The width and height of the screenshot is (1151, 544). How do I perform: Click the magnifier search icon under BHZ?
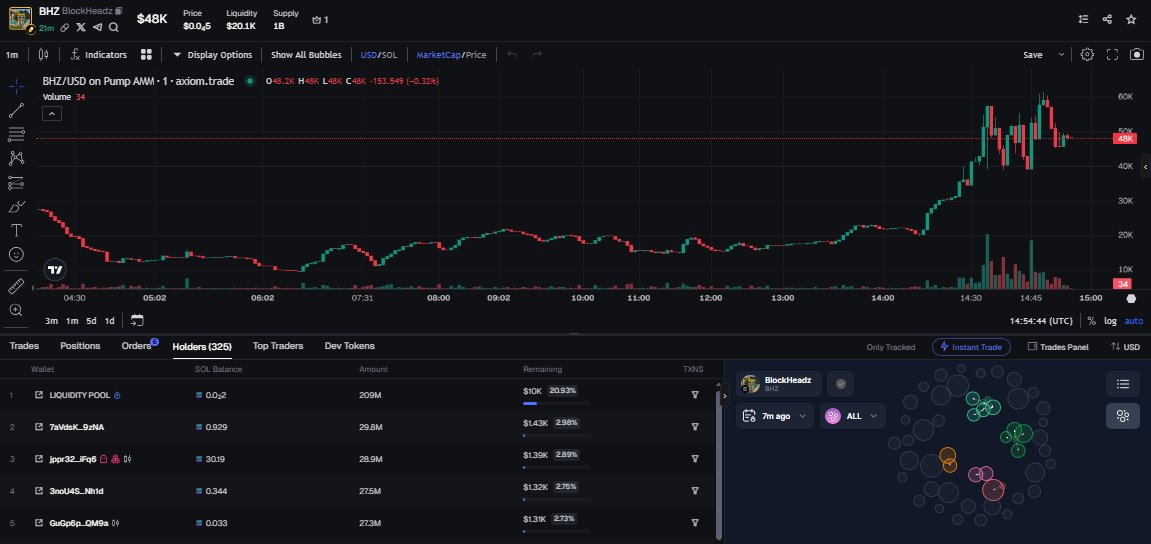(x=114, y=27)
